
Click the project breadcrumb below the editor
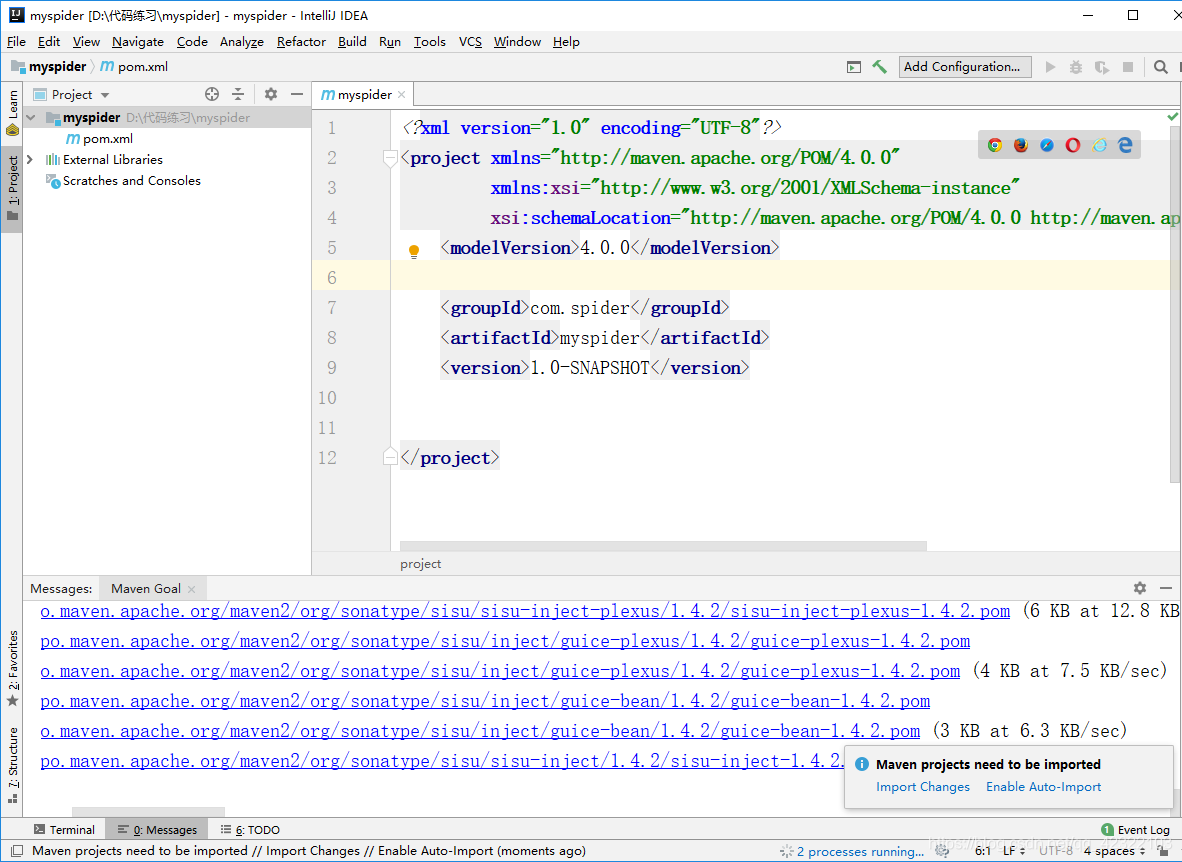tap(421, 563)
